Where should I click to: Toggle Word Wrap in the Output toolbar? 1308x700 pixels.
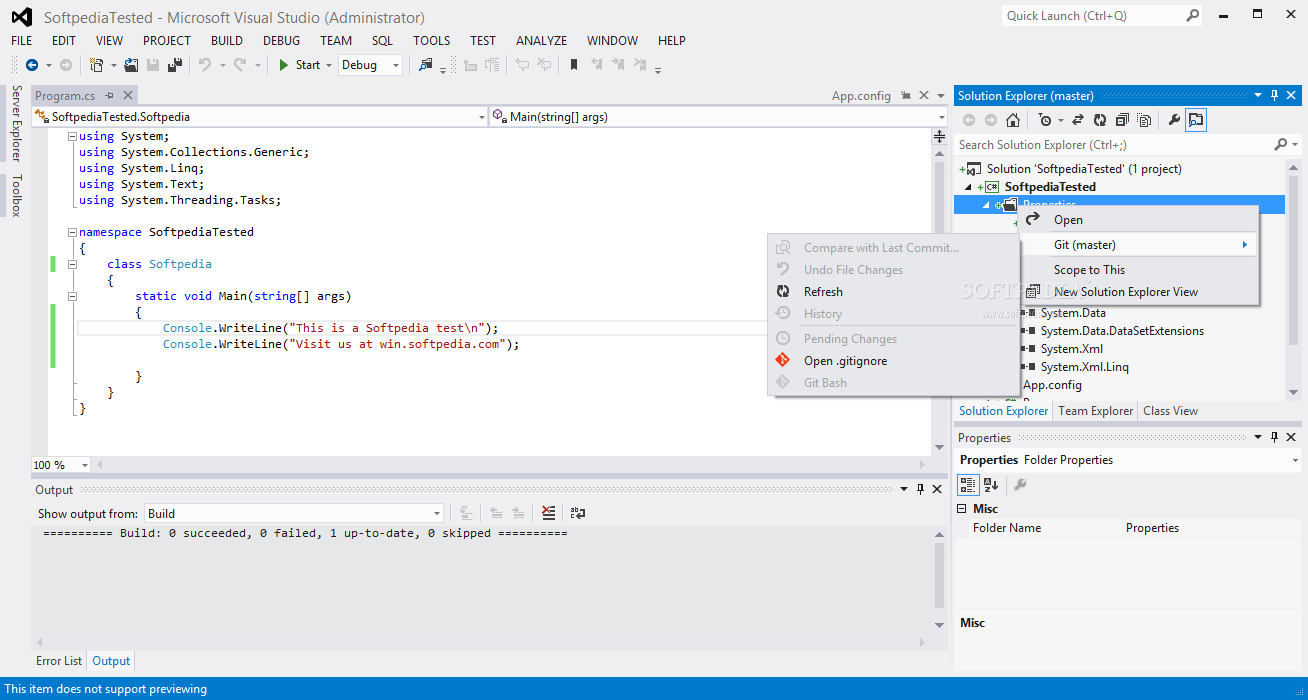click(x=578, y=513)
